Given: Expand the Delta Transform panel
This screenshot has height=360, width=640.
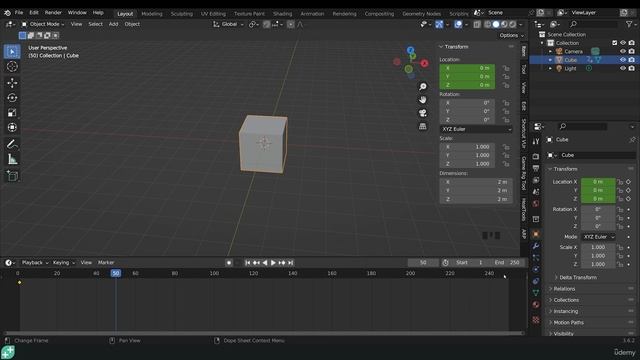Looking at the screenshot, I should click(x=578, y=277).
